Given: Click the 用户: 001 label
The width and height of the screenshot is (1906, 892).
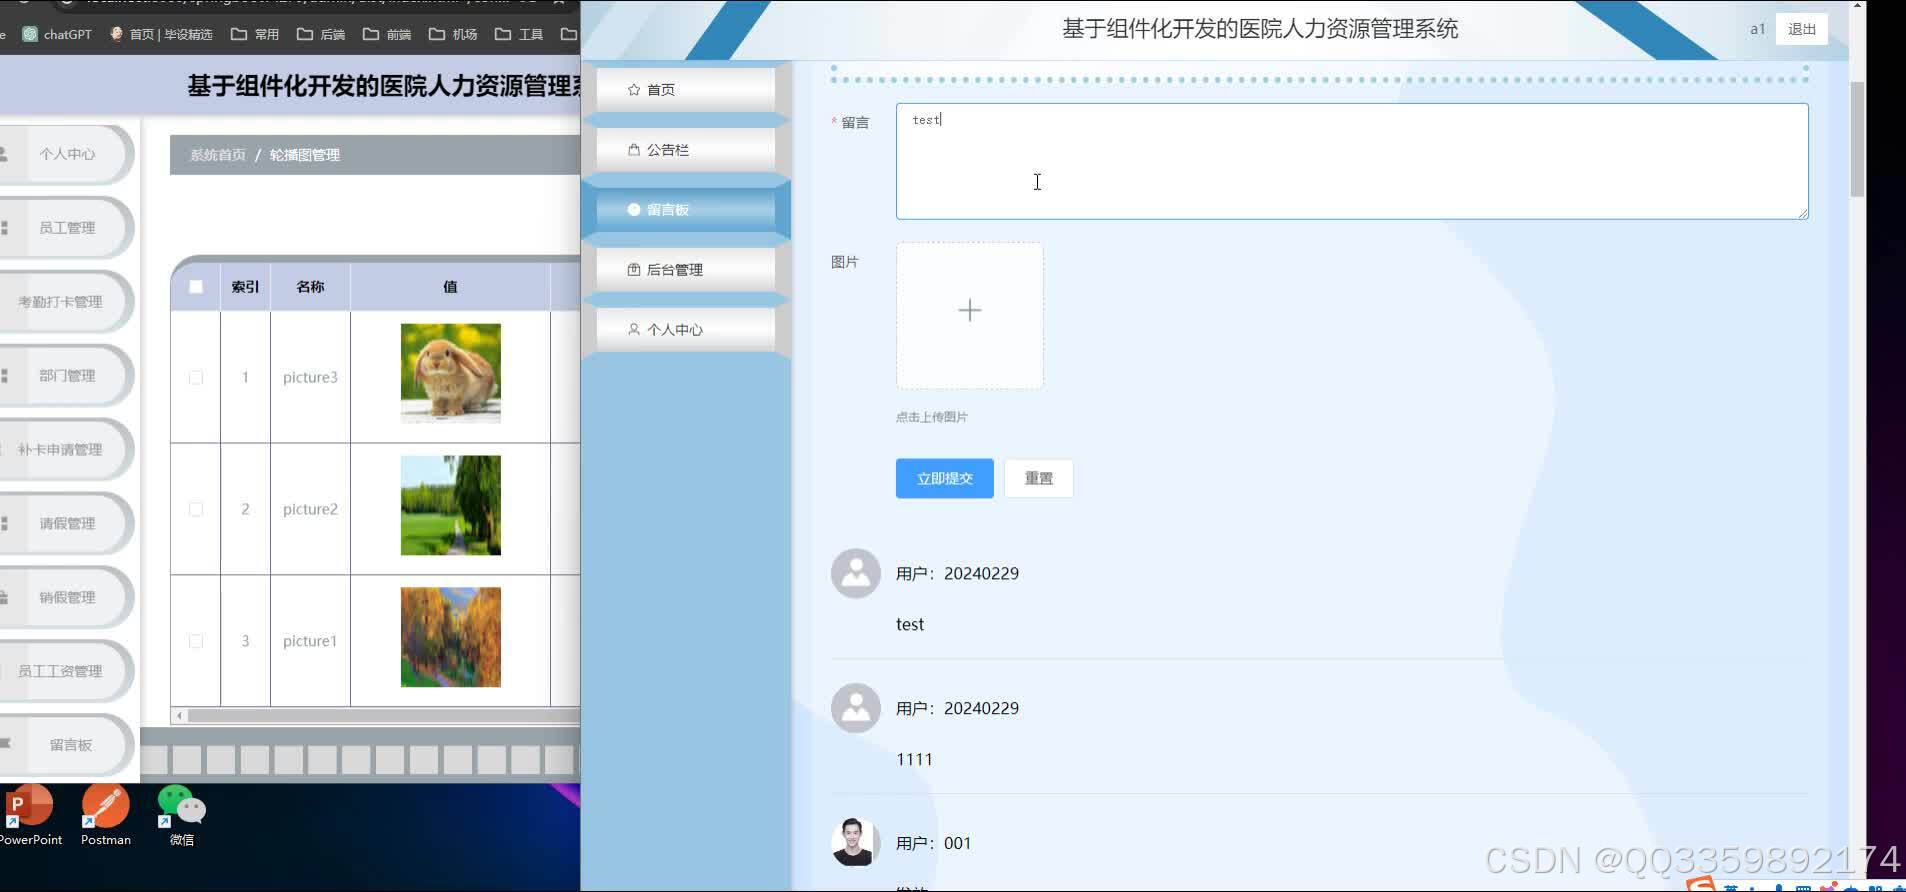Looking at the screenshot, I should (933, 843).
